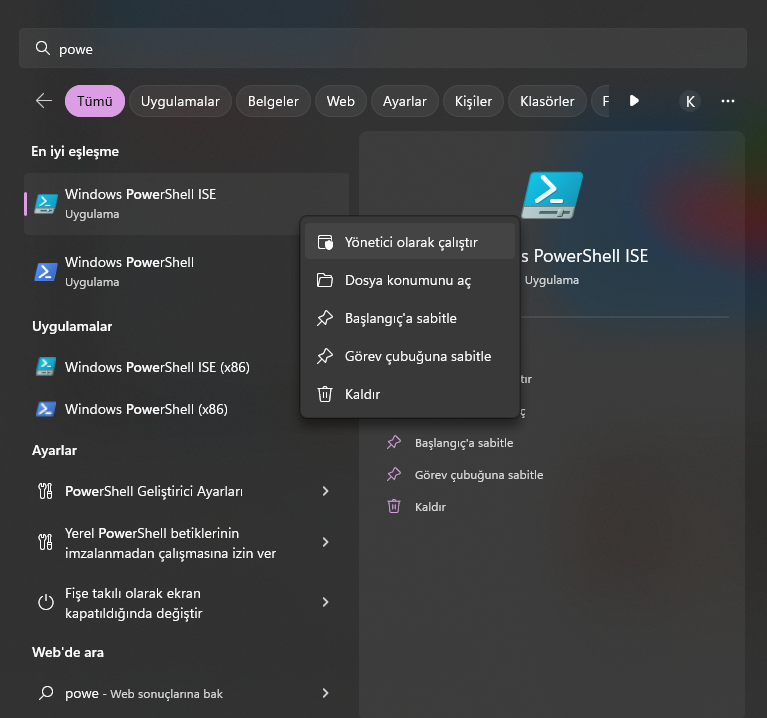Screen dimensions: 767x718
Task: Click the pink pin icon for Görev çubuğuna sabitle
Action: (394, 474)
